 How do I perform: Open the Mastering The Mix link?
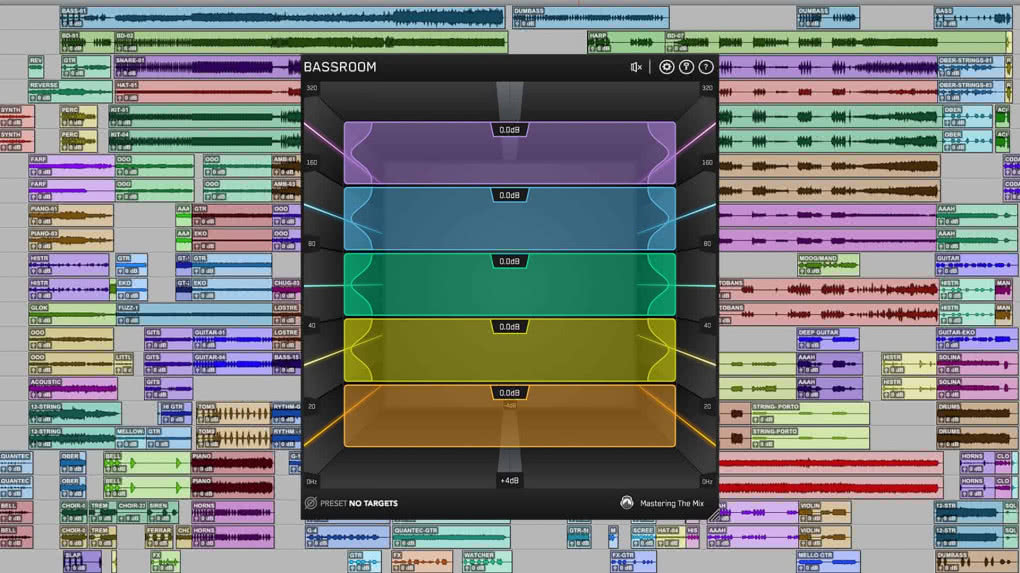click(x=671, y=503)
